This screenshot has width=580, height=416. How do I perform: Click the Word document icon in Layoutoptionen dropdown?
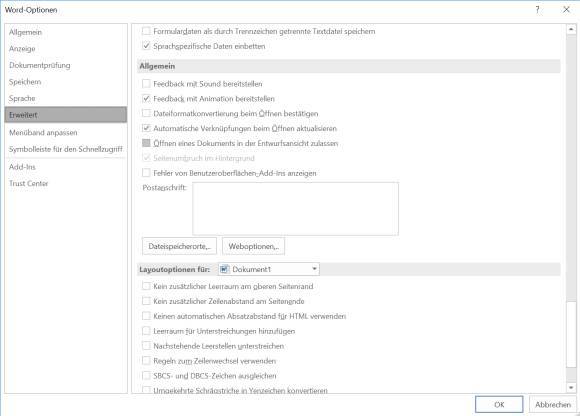click(x=224, y=269)
